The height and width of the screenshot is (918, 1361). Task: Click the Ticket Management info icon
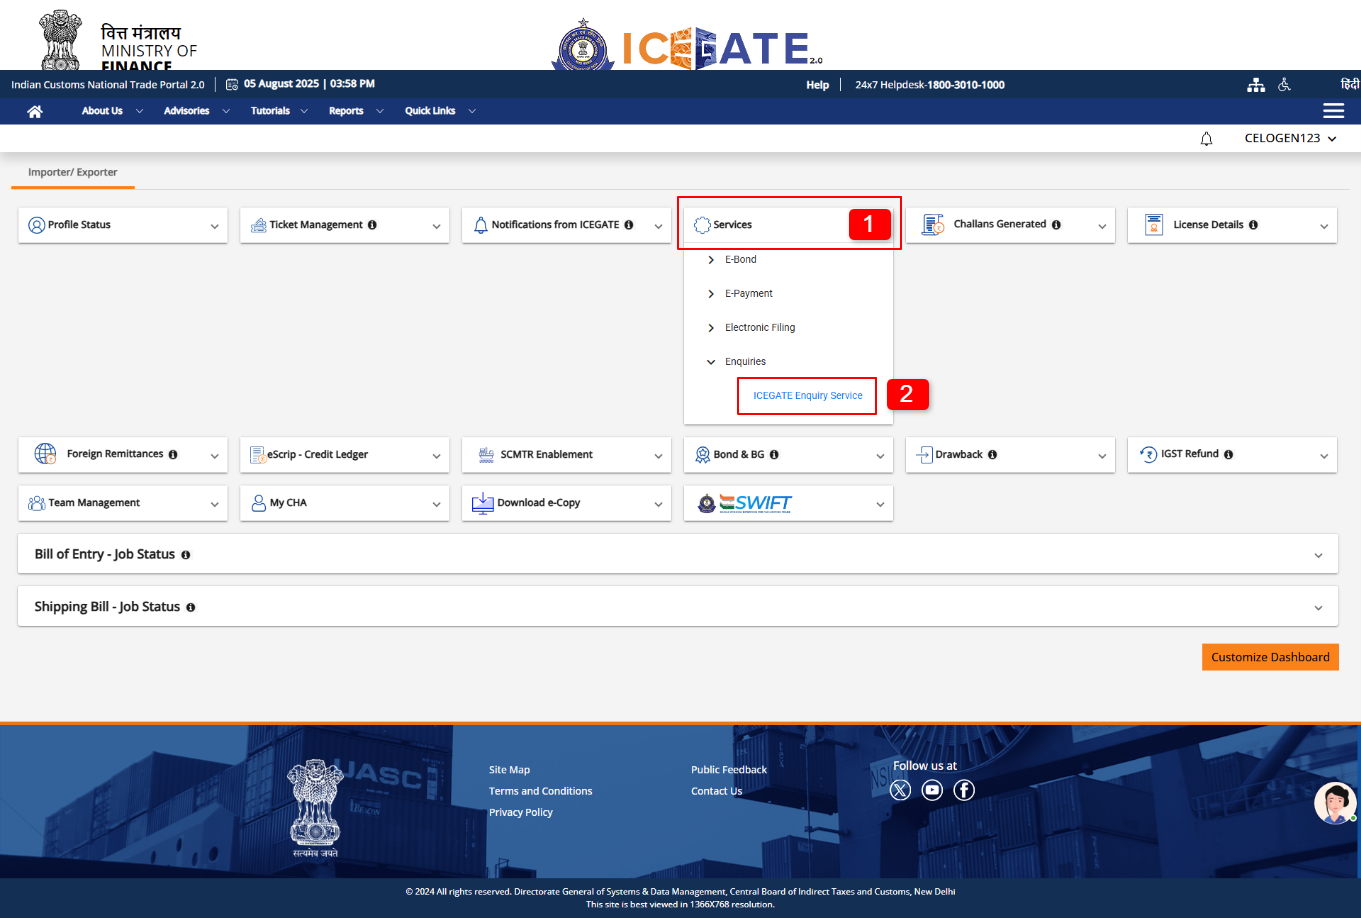point(372,225)
